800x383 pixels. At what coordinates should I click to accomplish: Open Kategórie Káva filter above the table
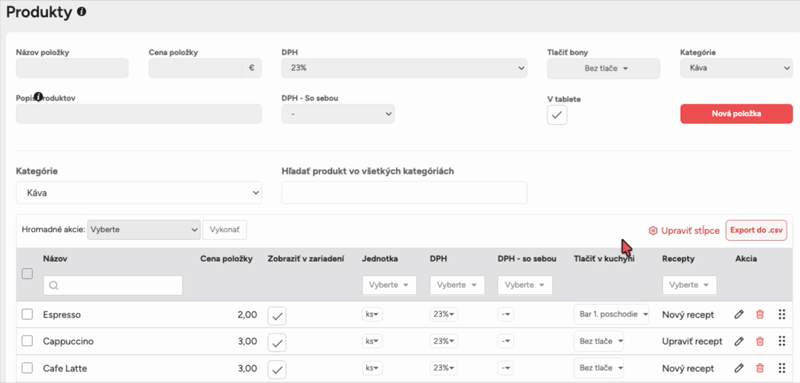pos(139,193)
